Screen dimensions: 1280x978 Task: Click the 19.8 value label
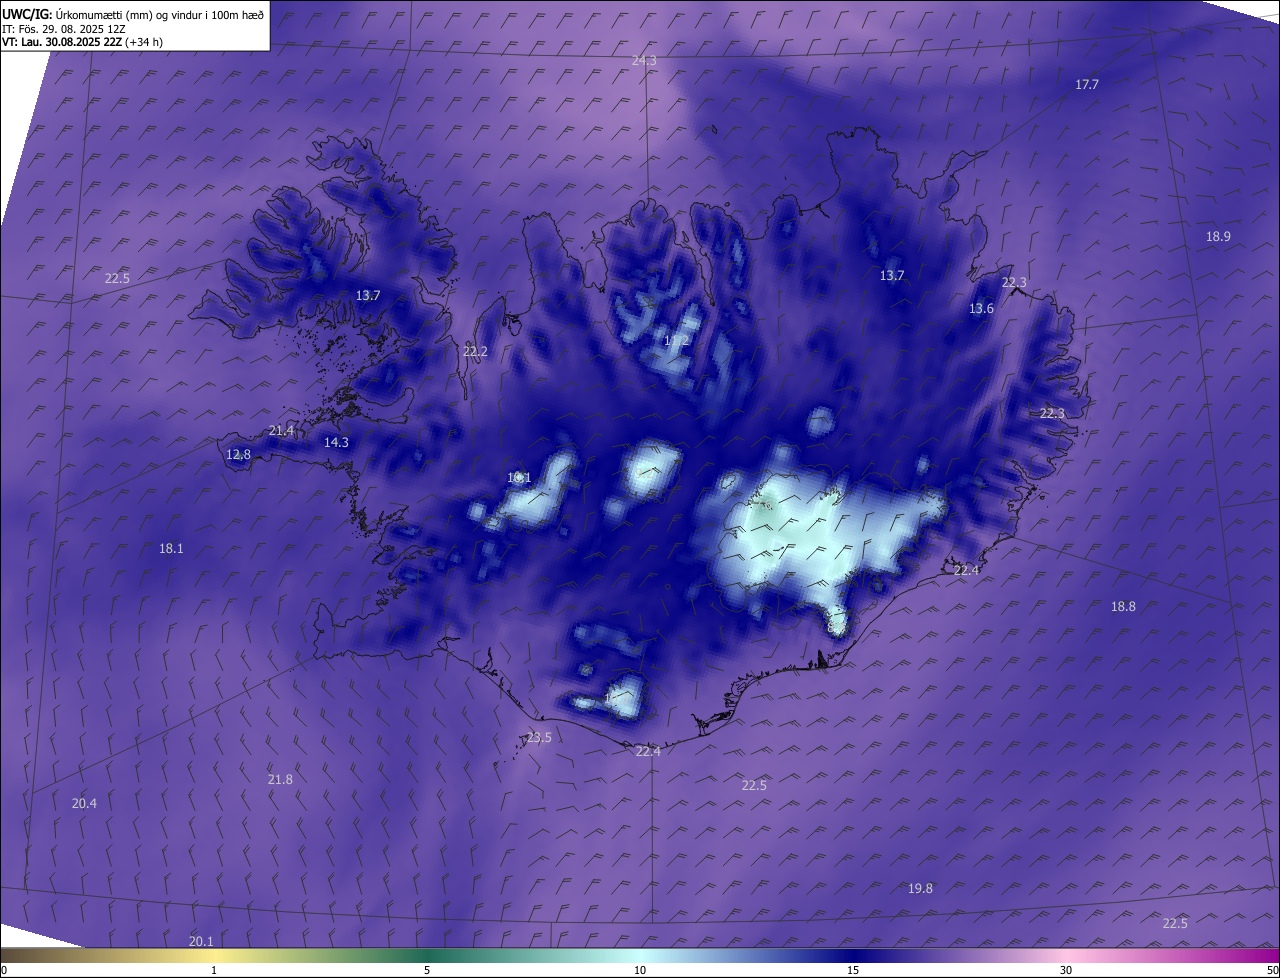(x=920, y=888)
